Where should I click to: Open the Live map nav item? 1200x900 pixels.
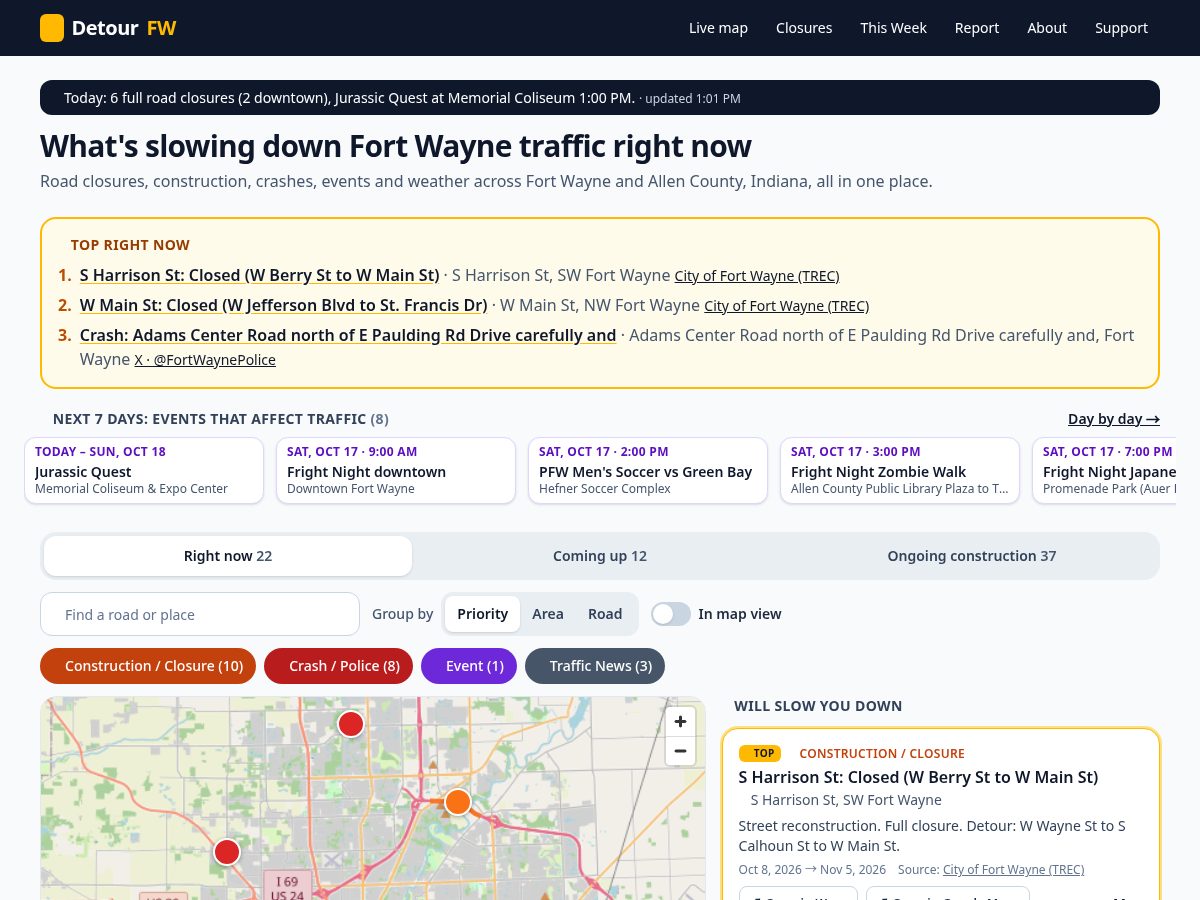tap(718, 28)
